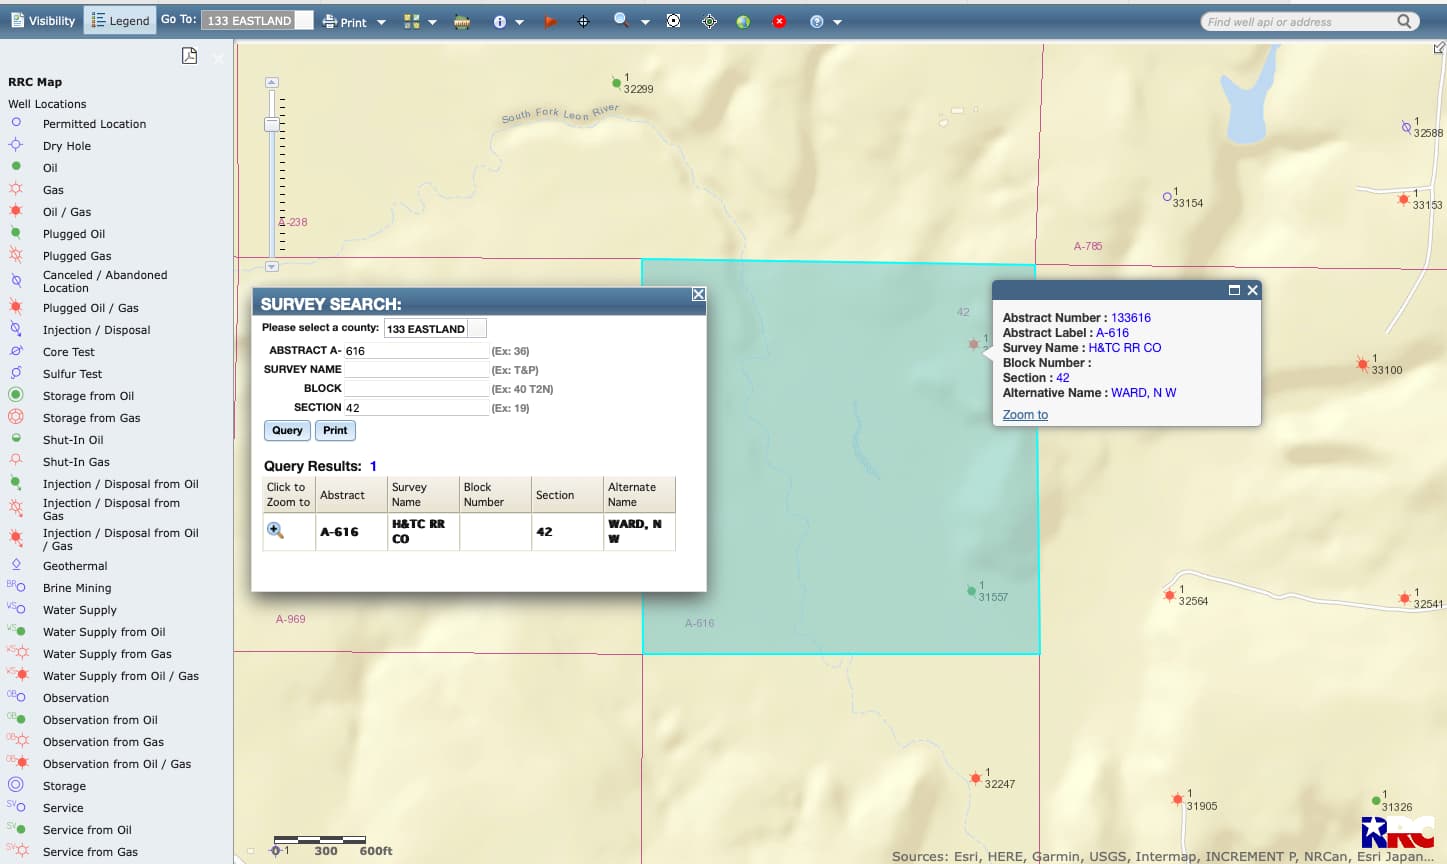Click the green globe full-extent icon
Image resolution: width=1447 pixels, height=864 pixels.
(743, 21)
